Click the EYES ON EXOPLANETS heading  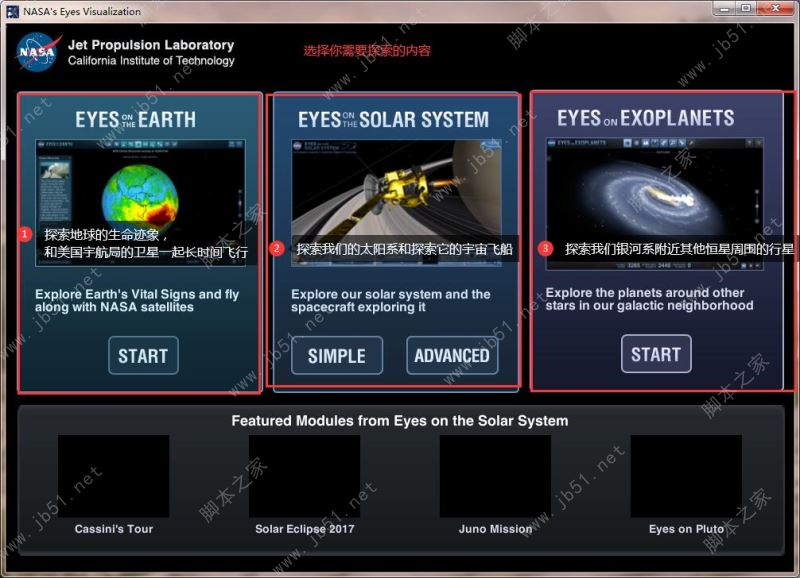(x=645, y=118)
